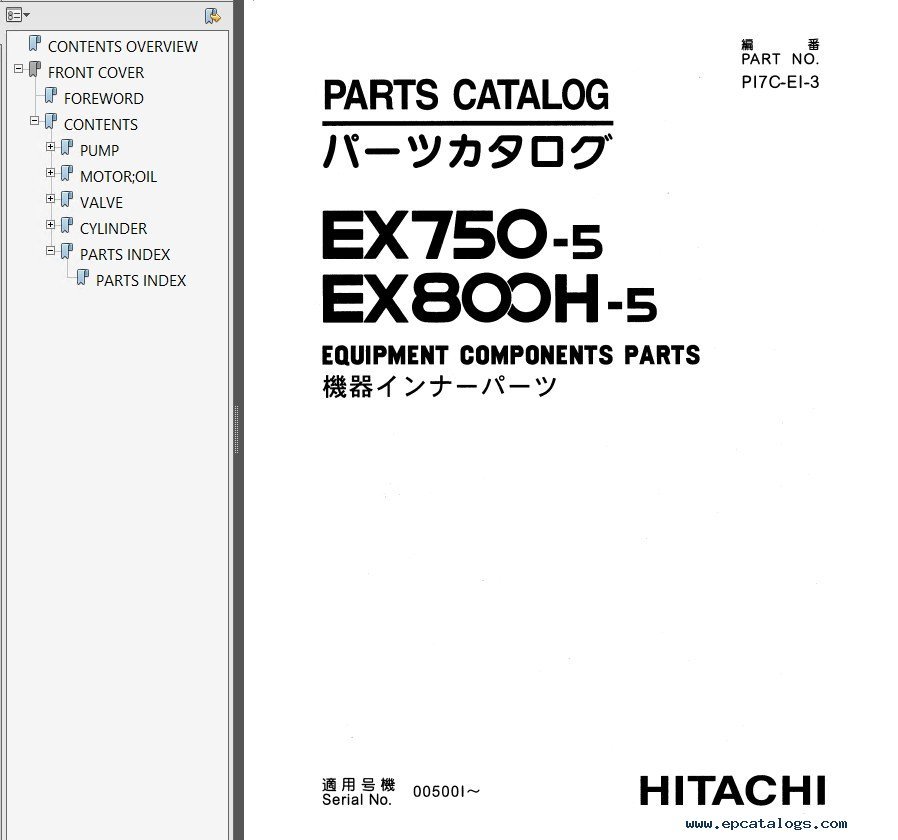
Task: Click the MOTOR;OIL bookmark icon
Action: pos(67,173)
